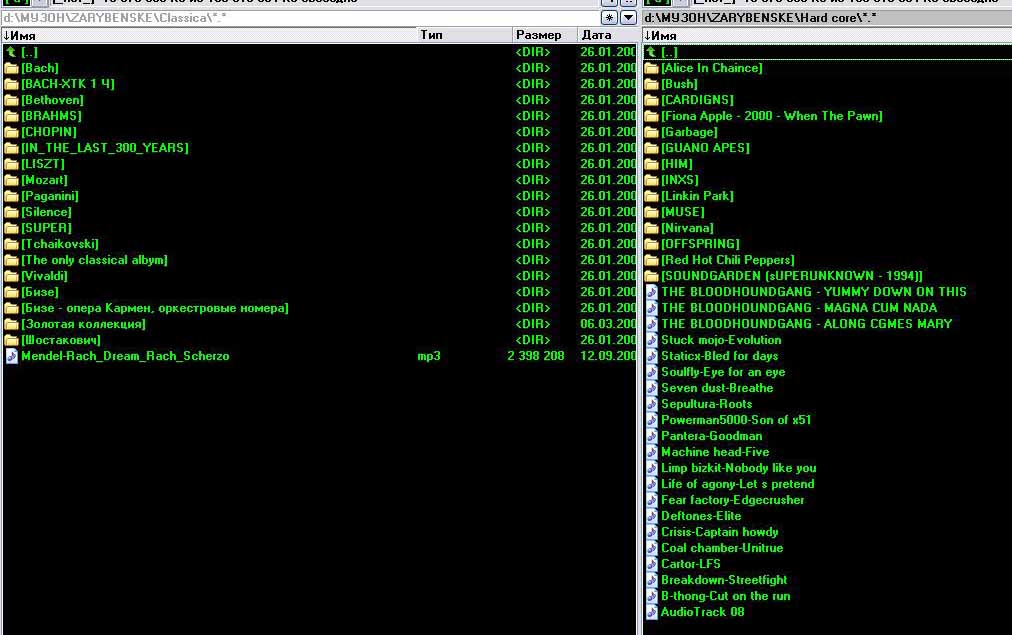Screen dimensions: 1012x635
Task: Select the [HIM] folder name
Action: pos(677,164)
